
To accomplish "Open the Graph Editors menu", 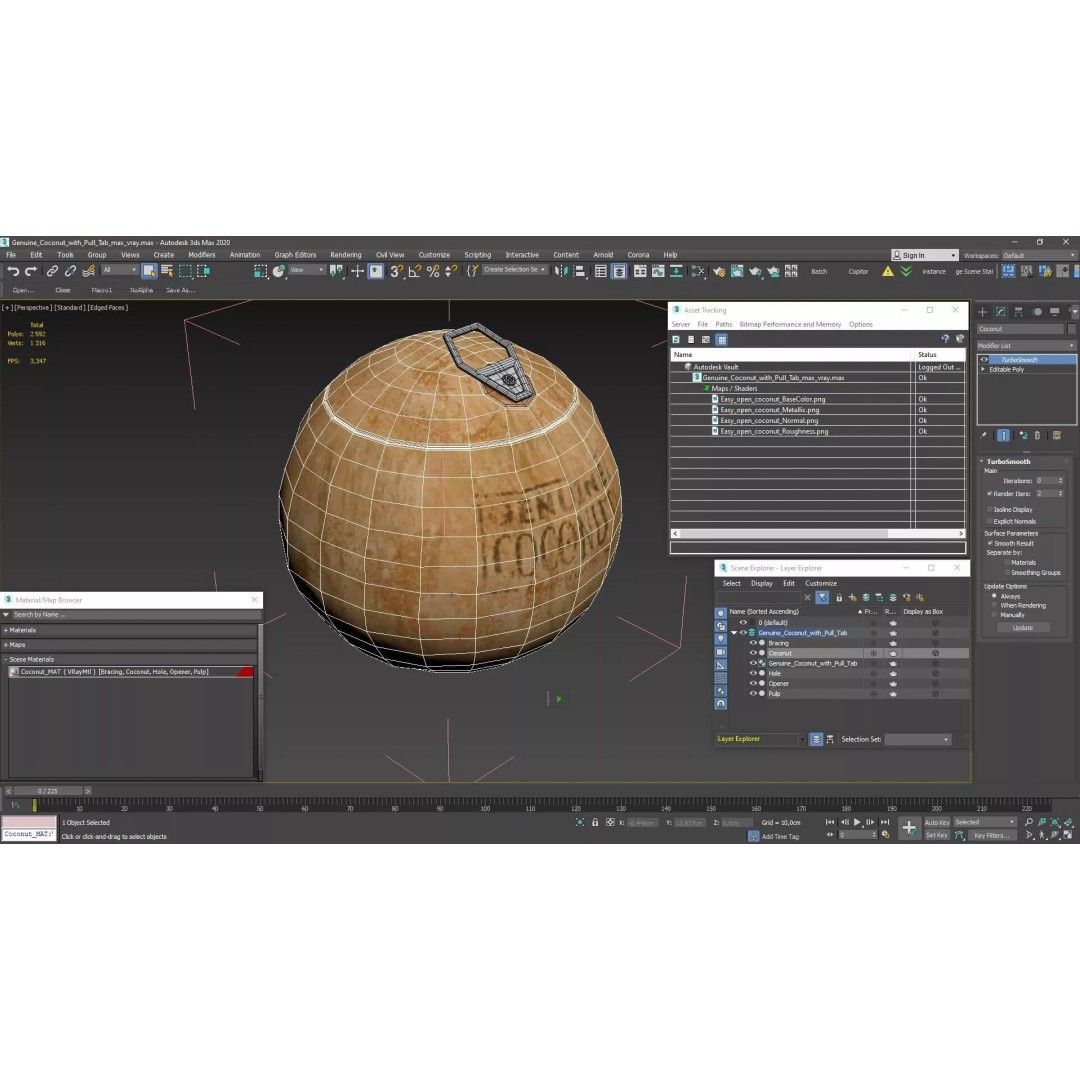I will tap(295, 255).
